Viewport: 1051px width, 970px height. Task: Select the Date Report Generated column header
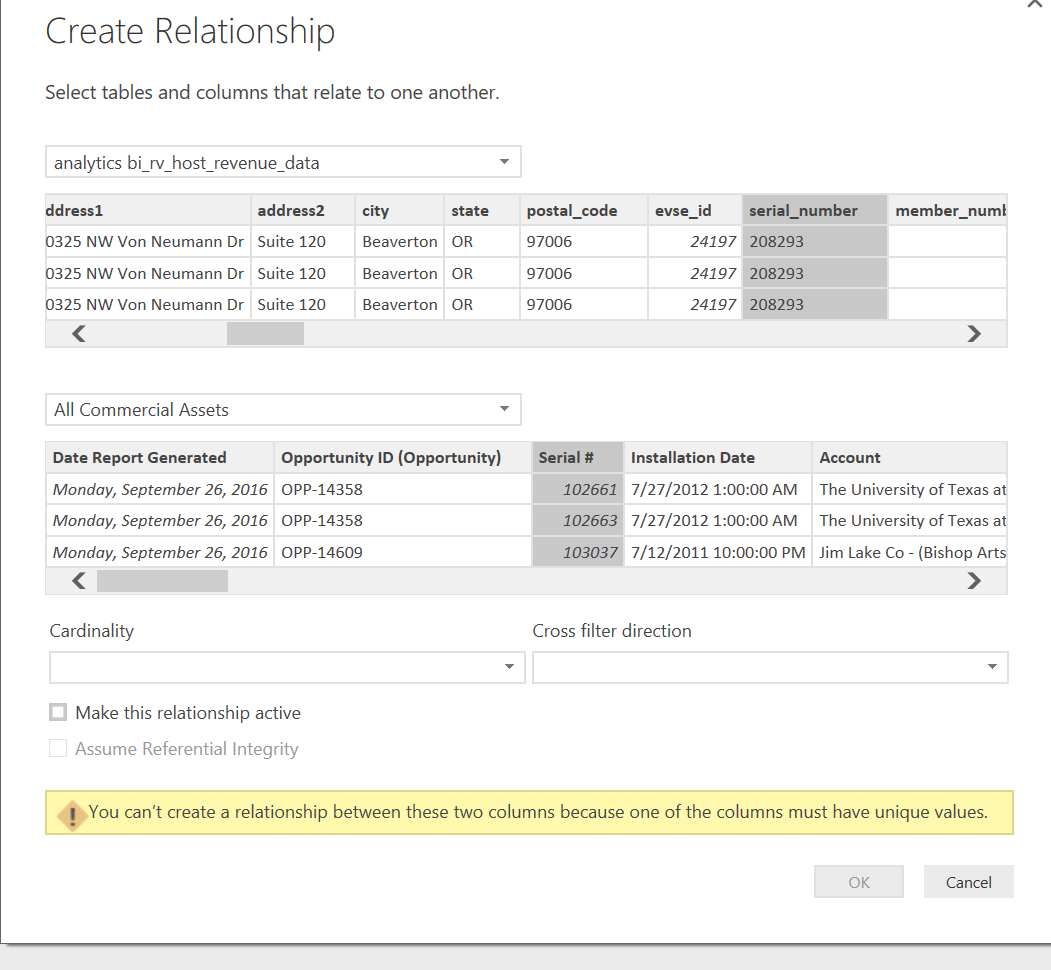coord(160,458)
